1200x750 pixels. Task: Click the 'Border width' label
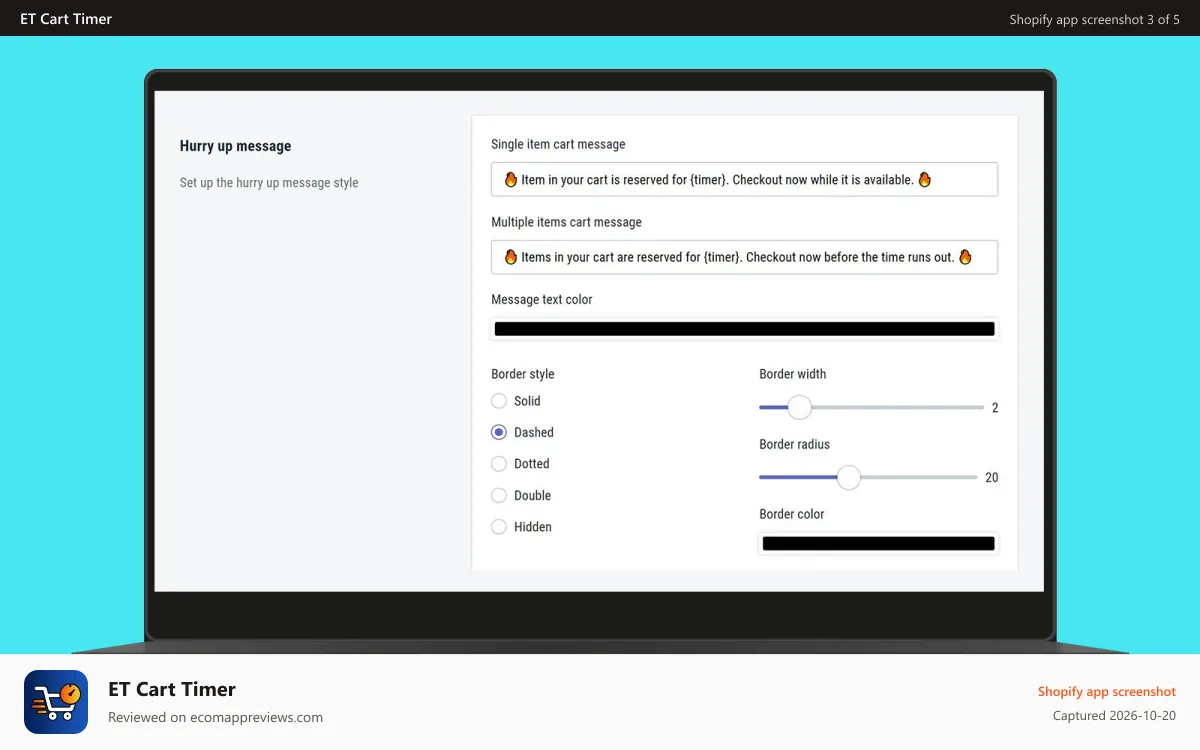(792, 374)
